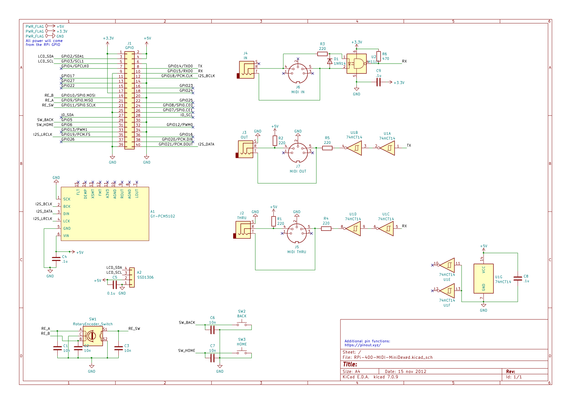Click the Date field in title block
Viewport: 571px width, 404px height.
click(x=406, y=372)
